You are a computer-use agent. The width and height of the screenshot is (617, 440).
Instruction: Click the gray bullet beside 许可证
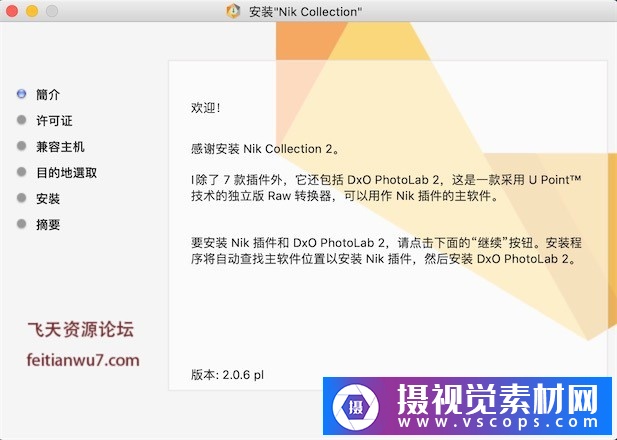[x=21, y=120]
